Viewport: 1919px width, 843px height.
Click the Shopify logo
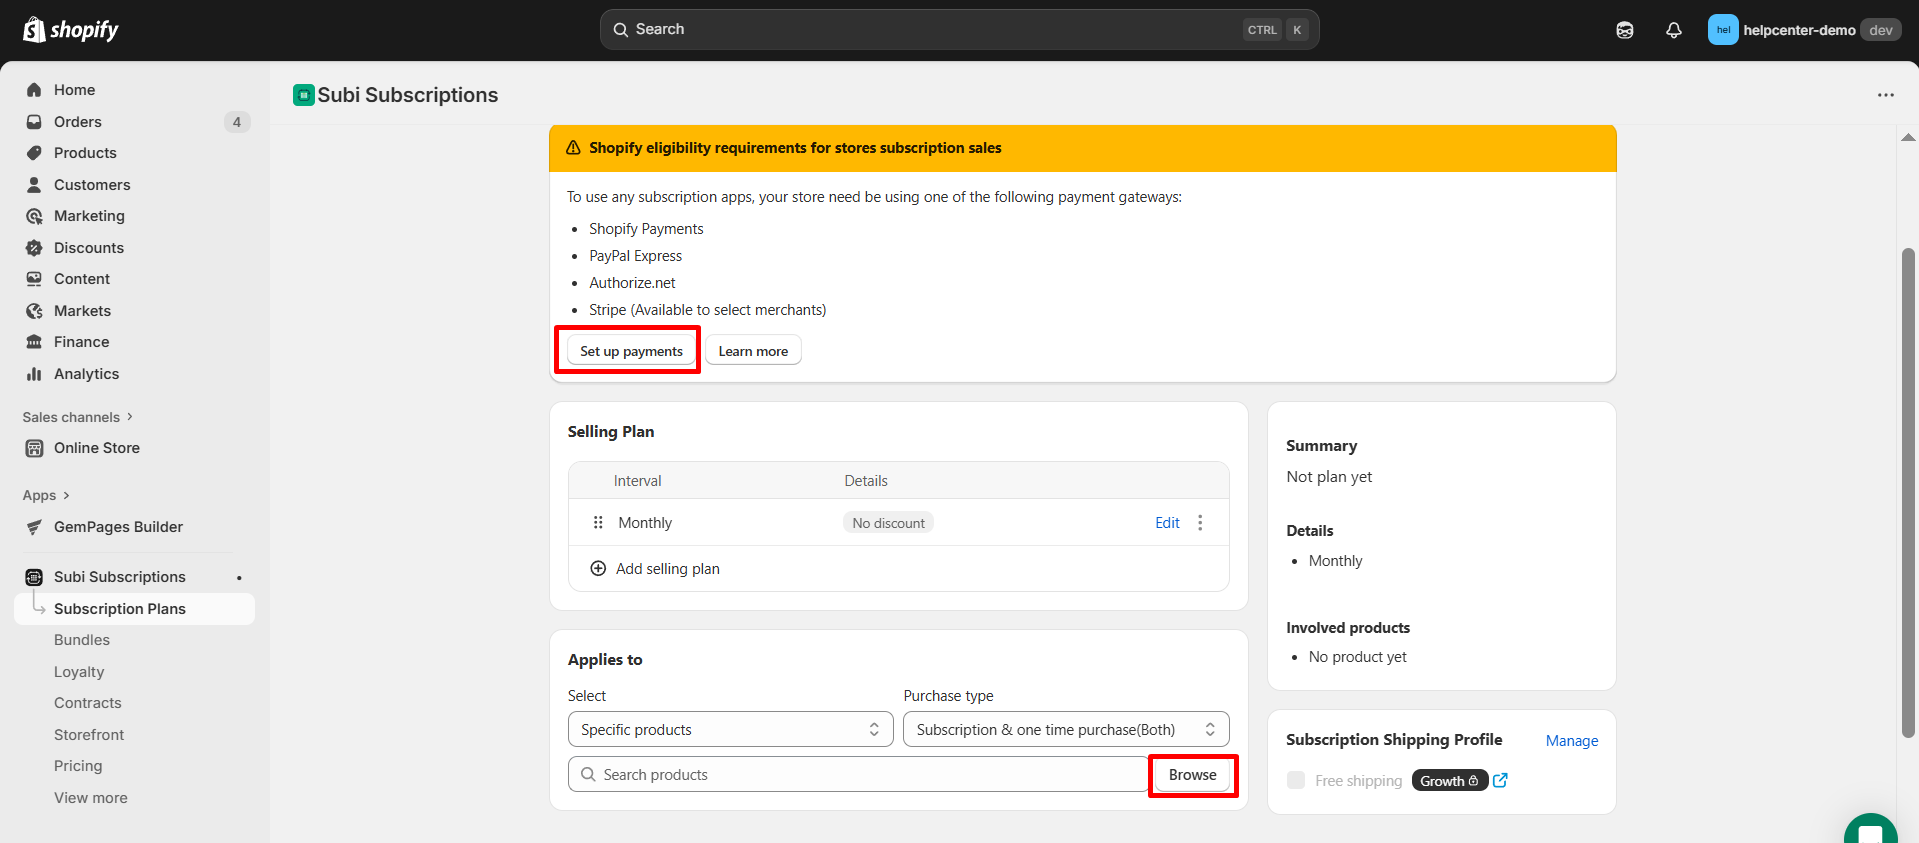71,30
